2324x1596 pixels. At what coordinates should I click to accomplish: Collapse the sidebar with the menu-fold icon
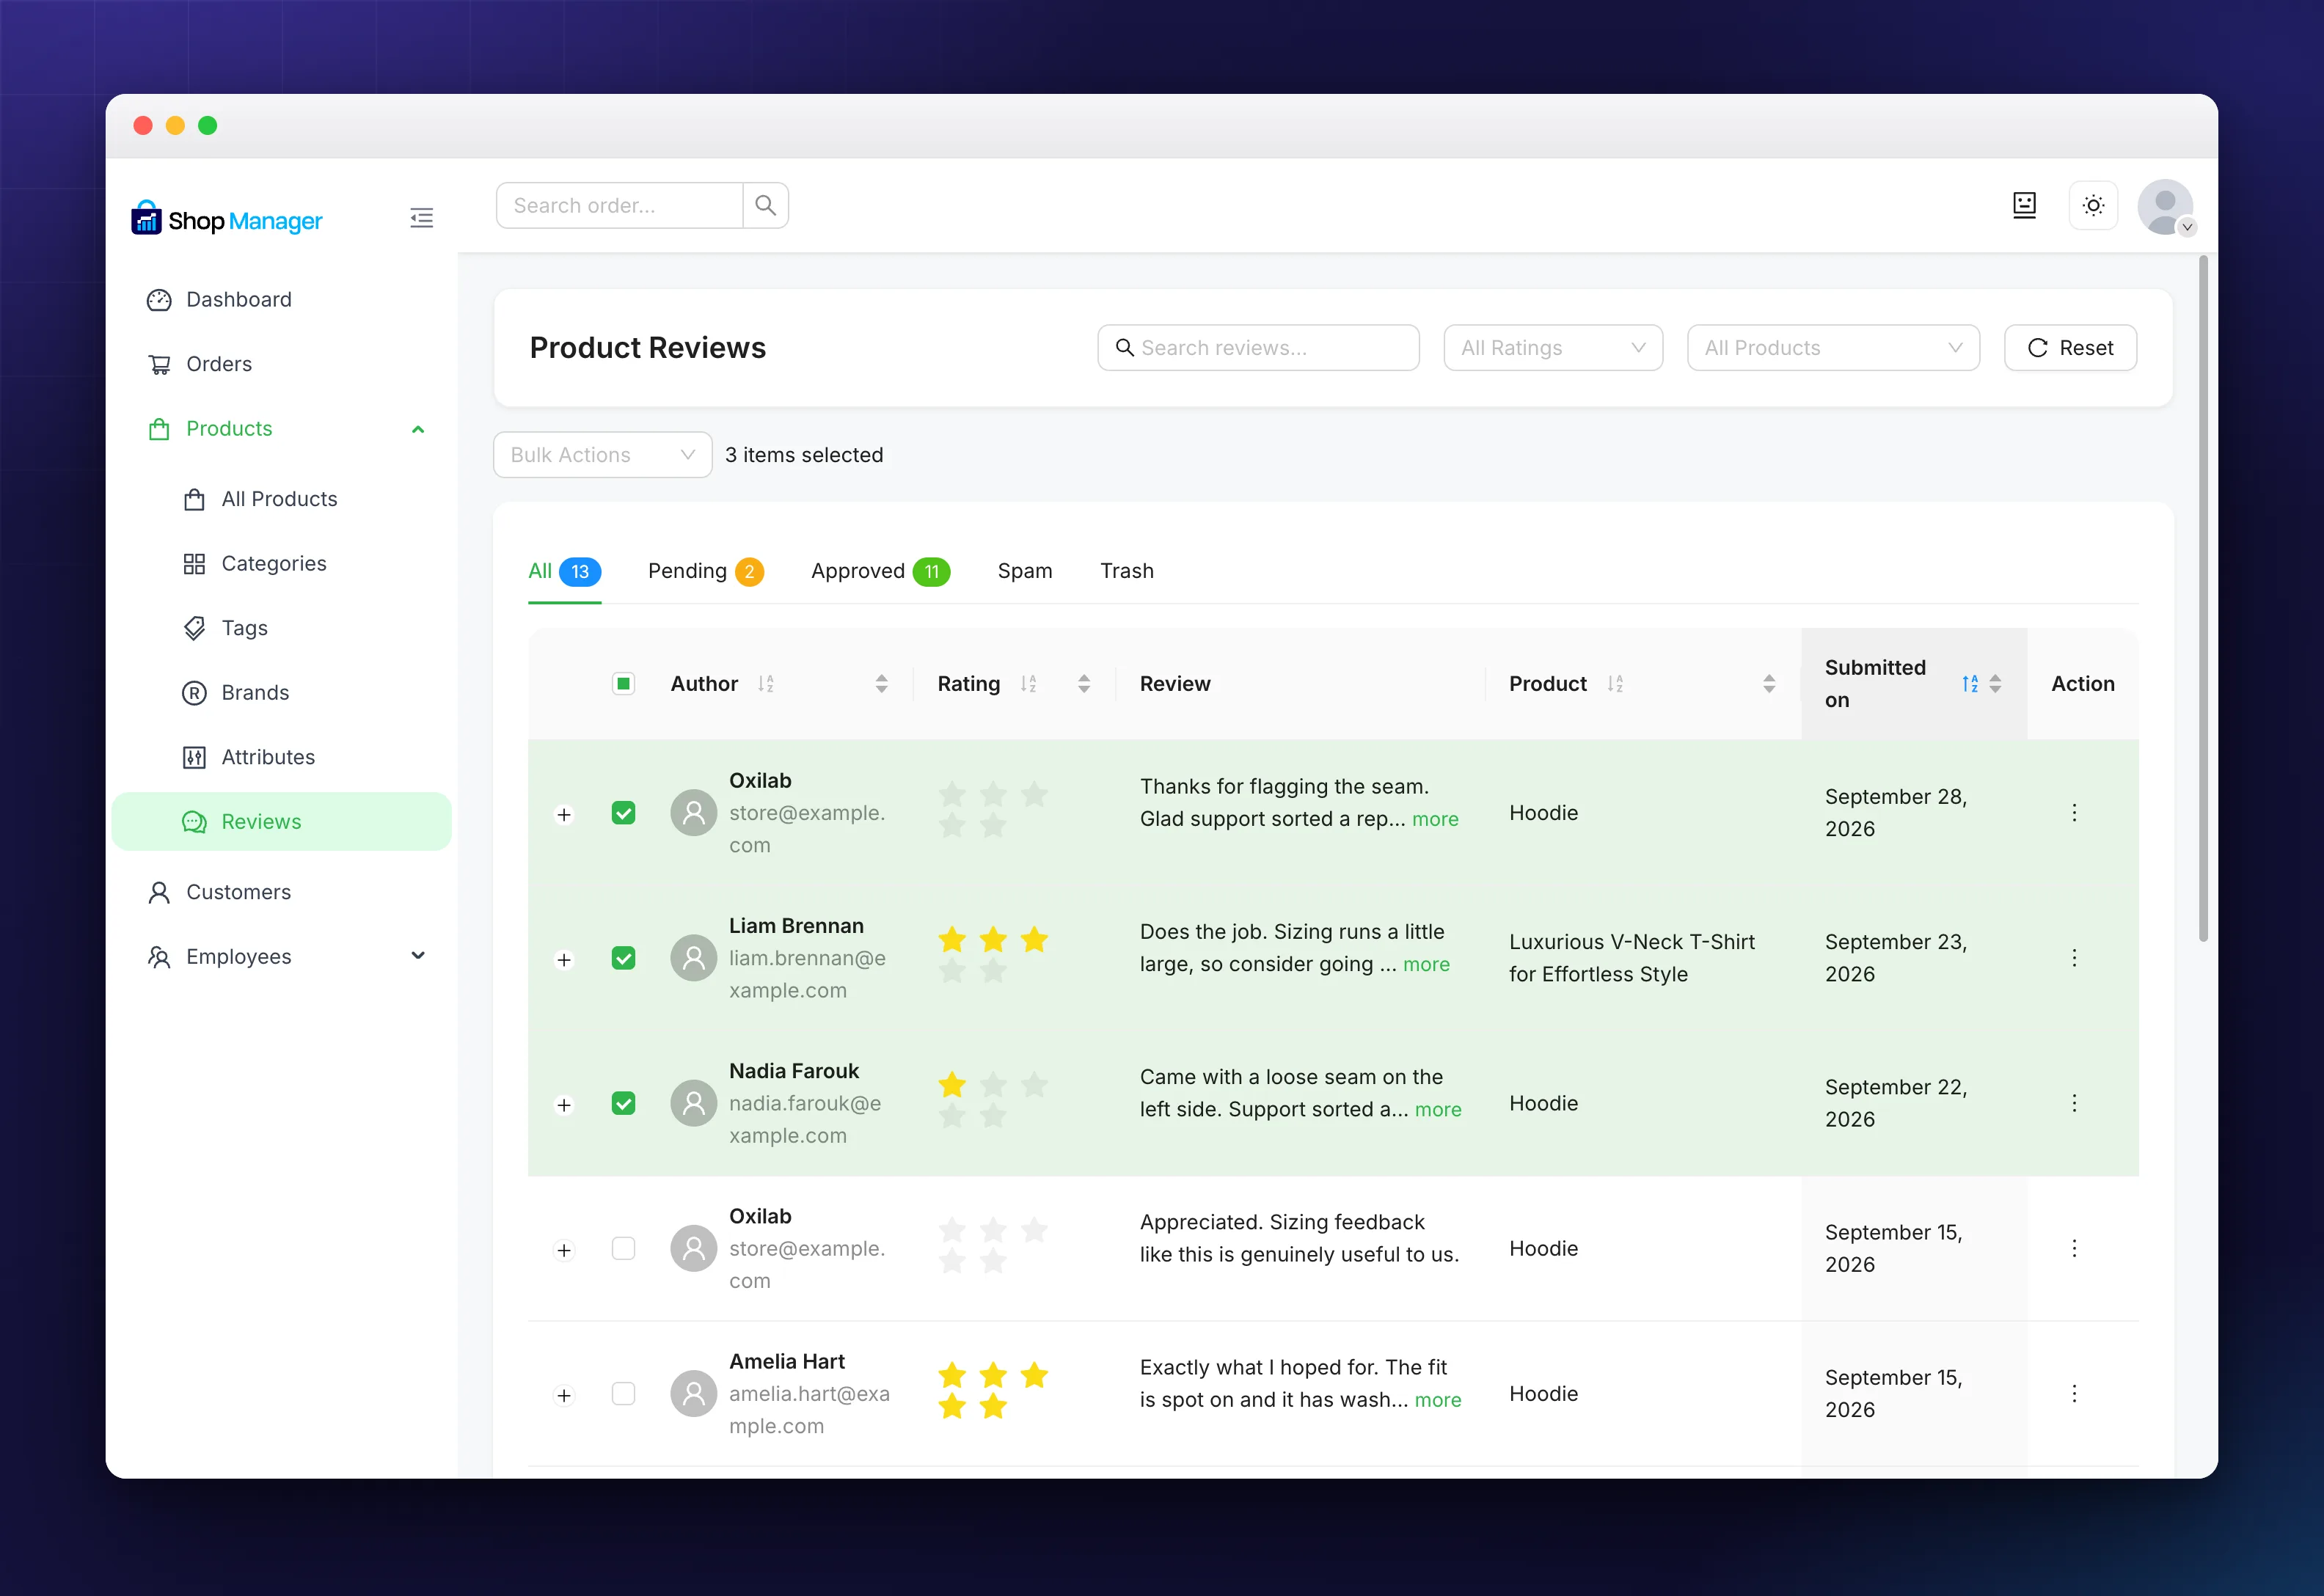click(x=421, y=218)
